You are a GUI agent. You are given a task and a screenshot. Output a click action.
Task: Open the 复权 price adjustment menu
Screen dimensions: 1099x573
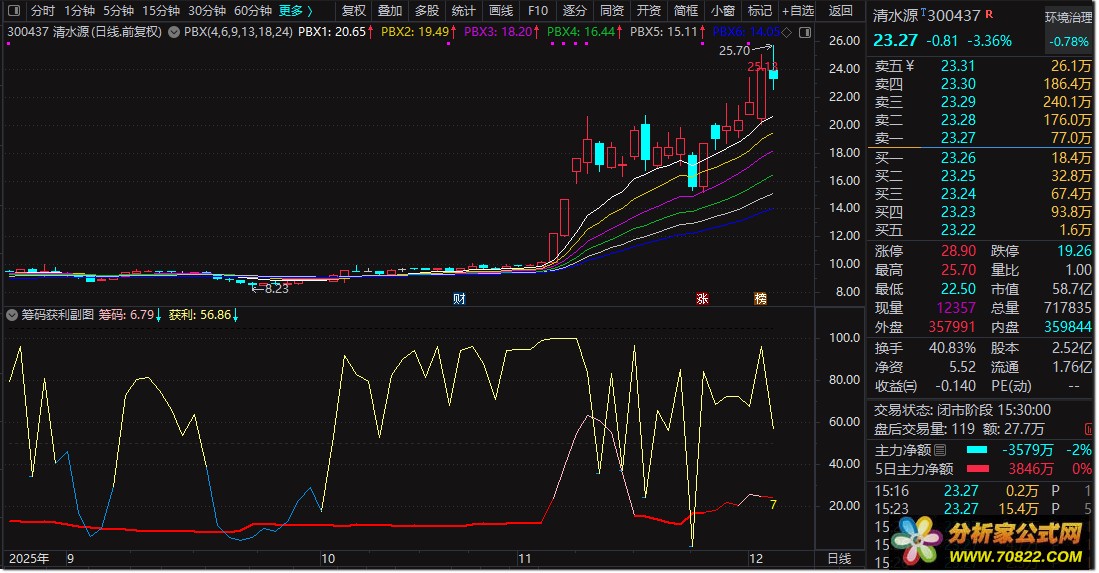pyautogui.click(x=354, y=11)
